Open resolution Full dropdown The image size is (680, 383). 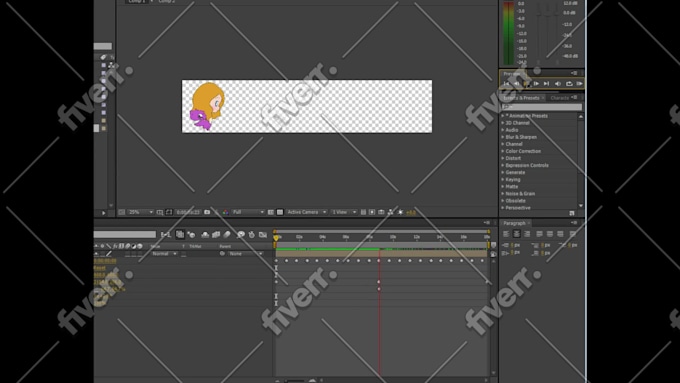pyautogui.click(x=248, y=212)
